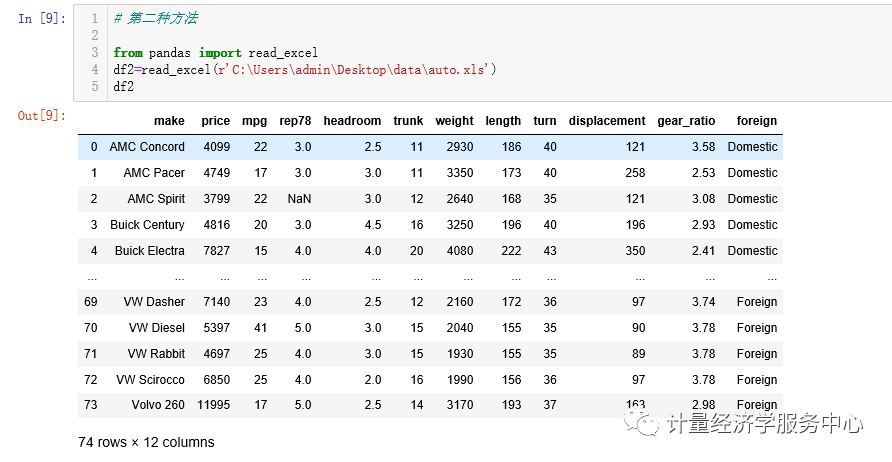Image resolution: width=892 pixels, height=462 pixels.
Task: Click displacement 196 in Buick Century row
Action: coord(635,225)
